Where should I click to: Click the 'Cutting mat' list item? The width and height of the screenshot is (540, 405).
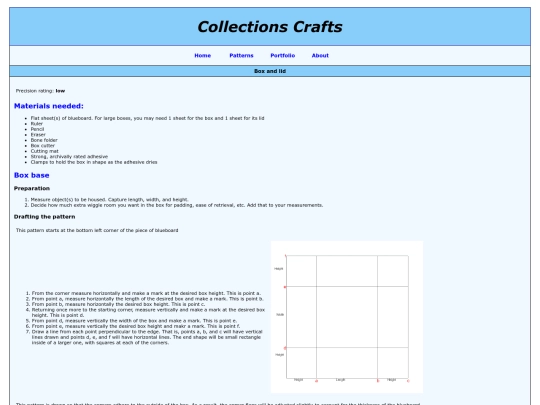(x=44, y=151)
